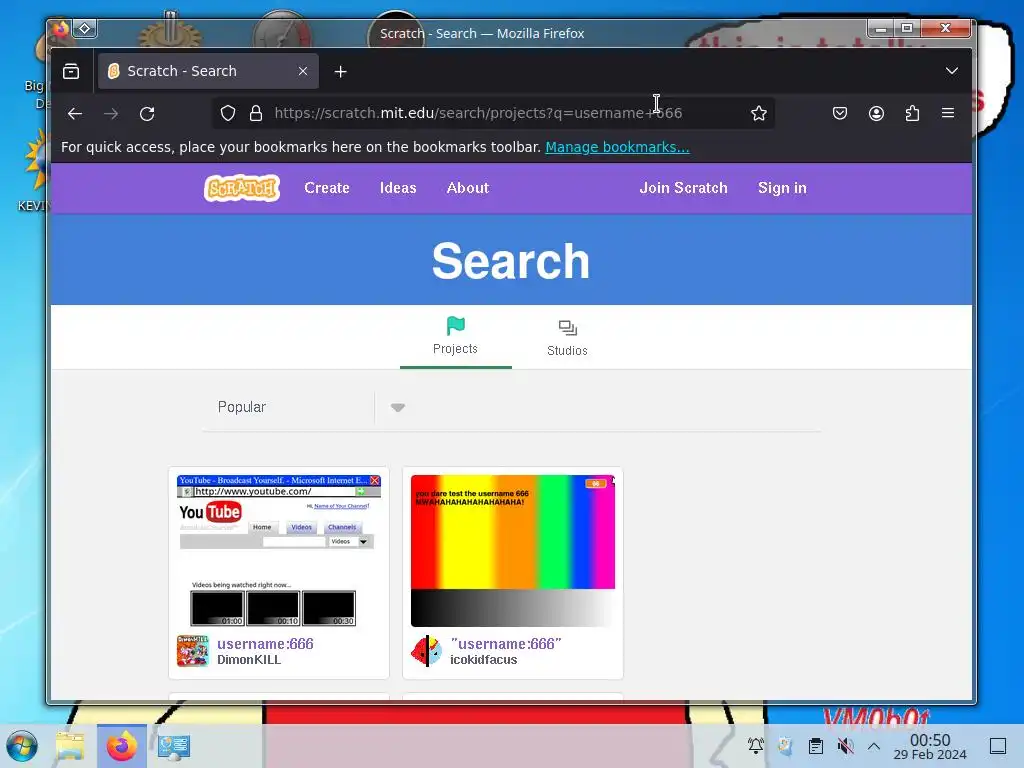Select the Projects flag tab
This screenshot has height=768, width=1024.
pos(455,336)
